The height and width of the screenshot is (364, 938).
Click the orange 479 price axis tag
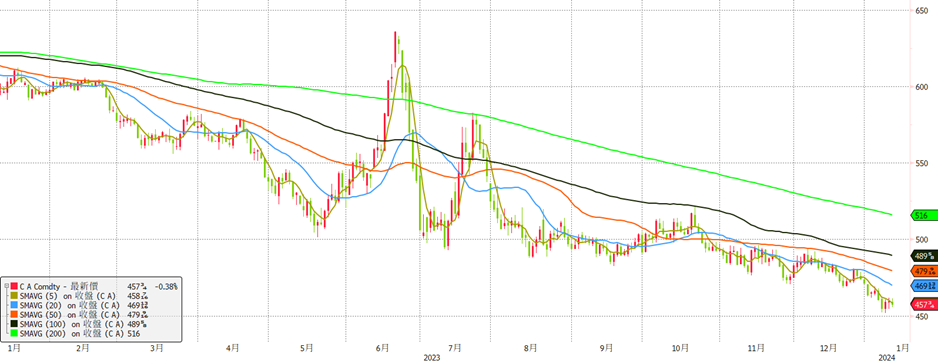pos(922,271)
